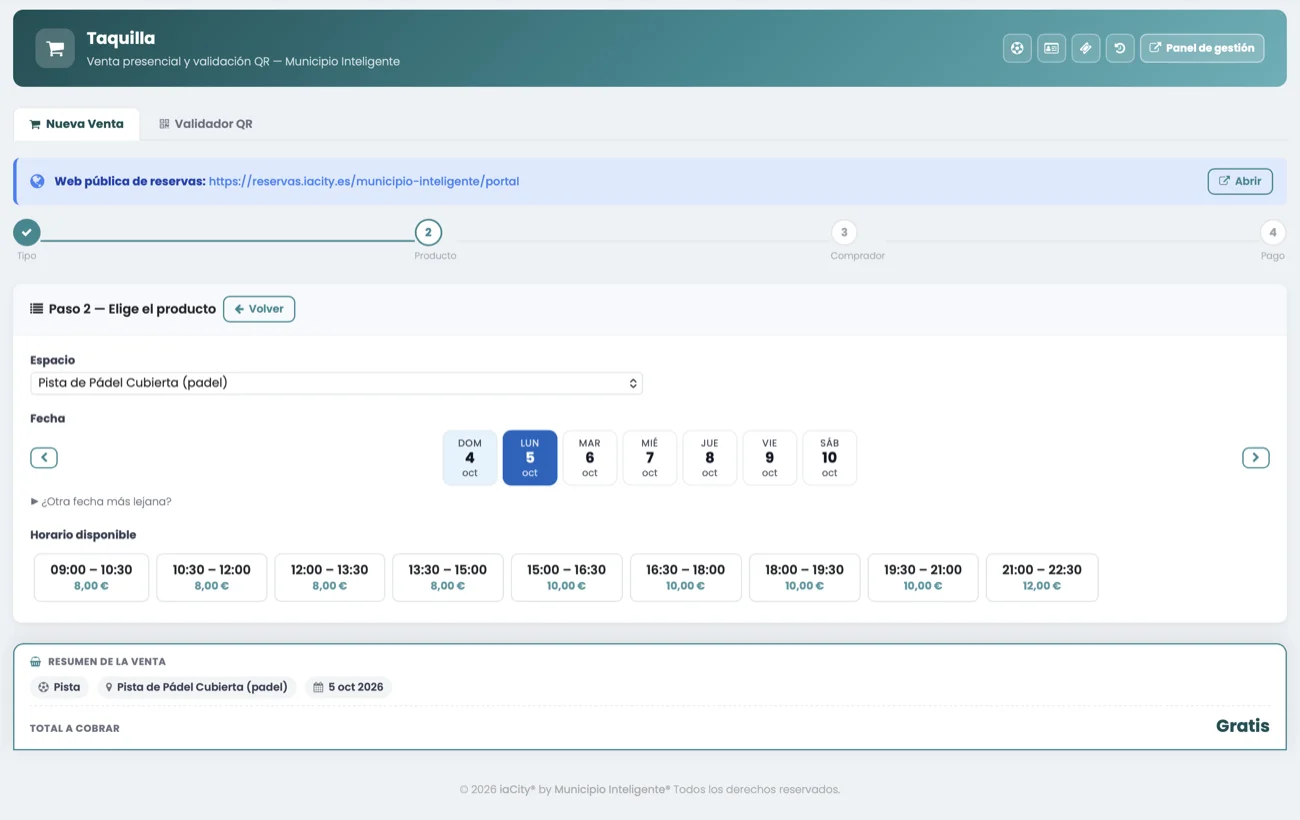Go to previous week with left chevron
The image size is (1300, 820).
click(44, 458)
